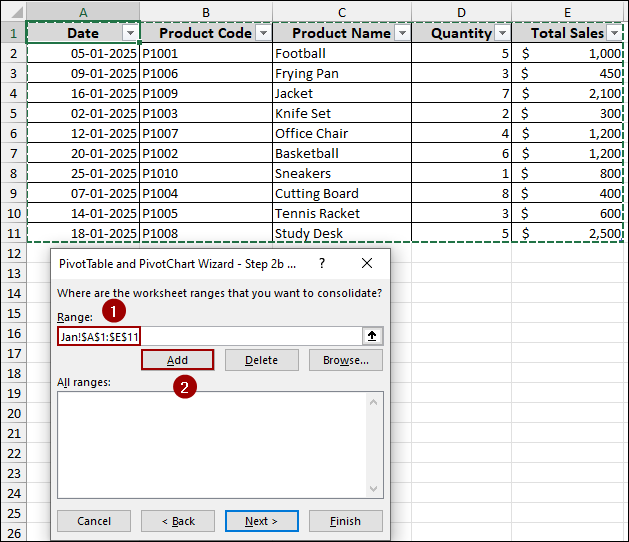Select column E header
Viewport: 629px width, 542px height.
coord(567,12)
